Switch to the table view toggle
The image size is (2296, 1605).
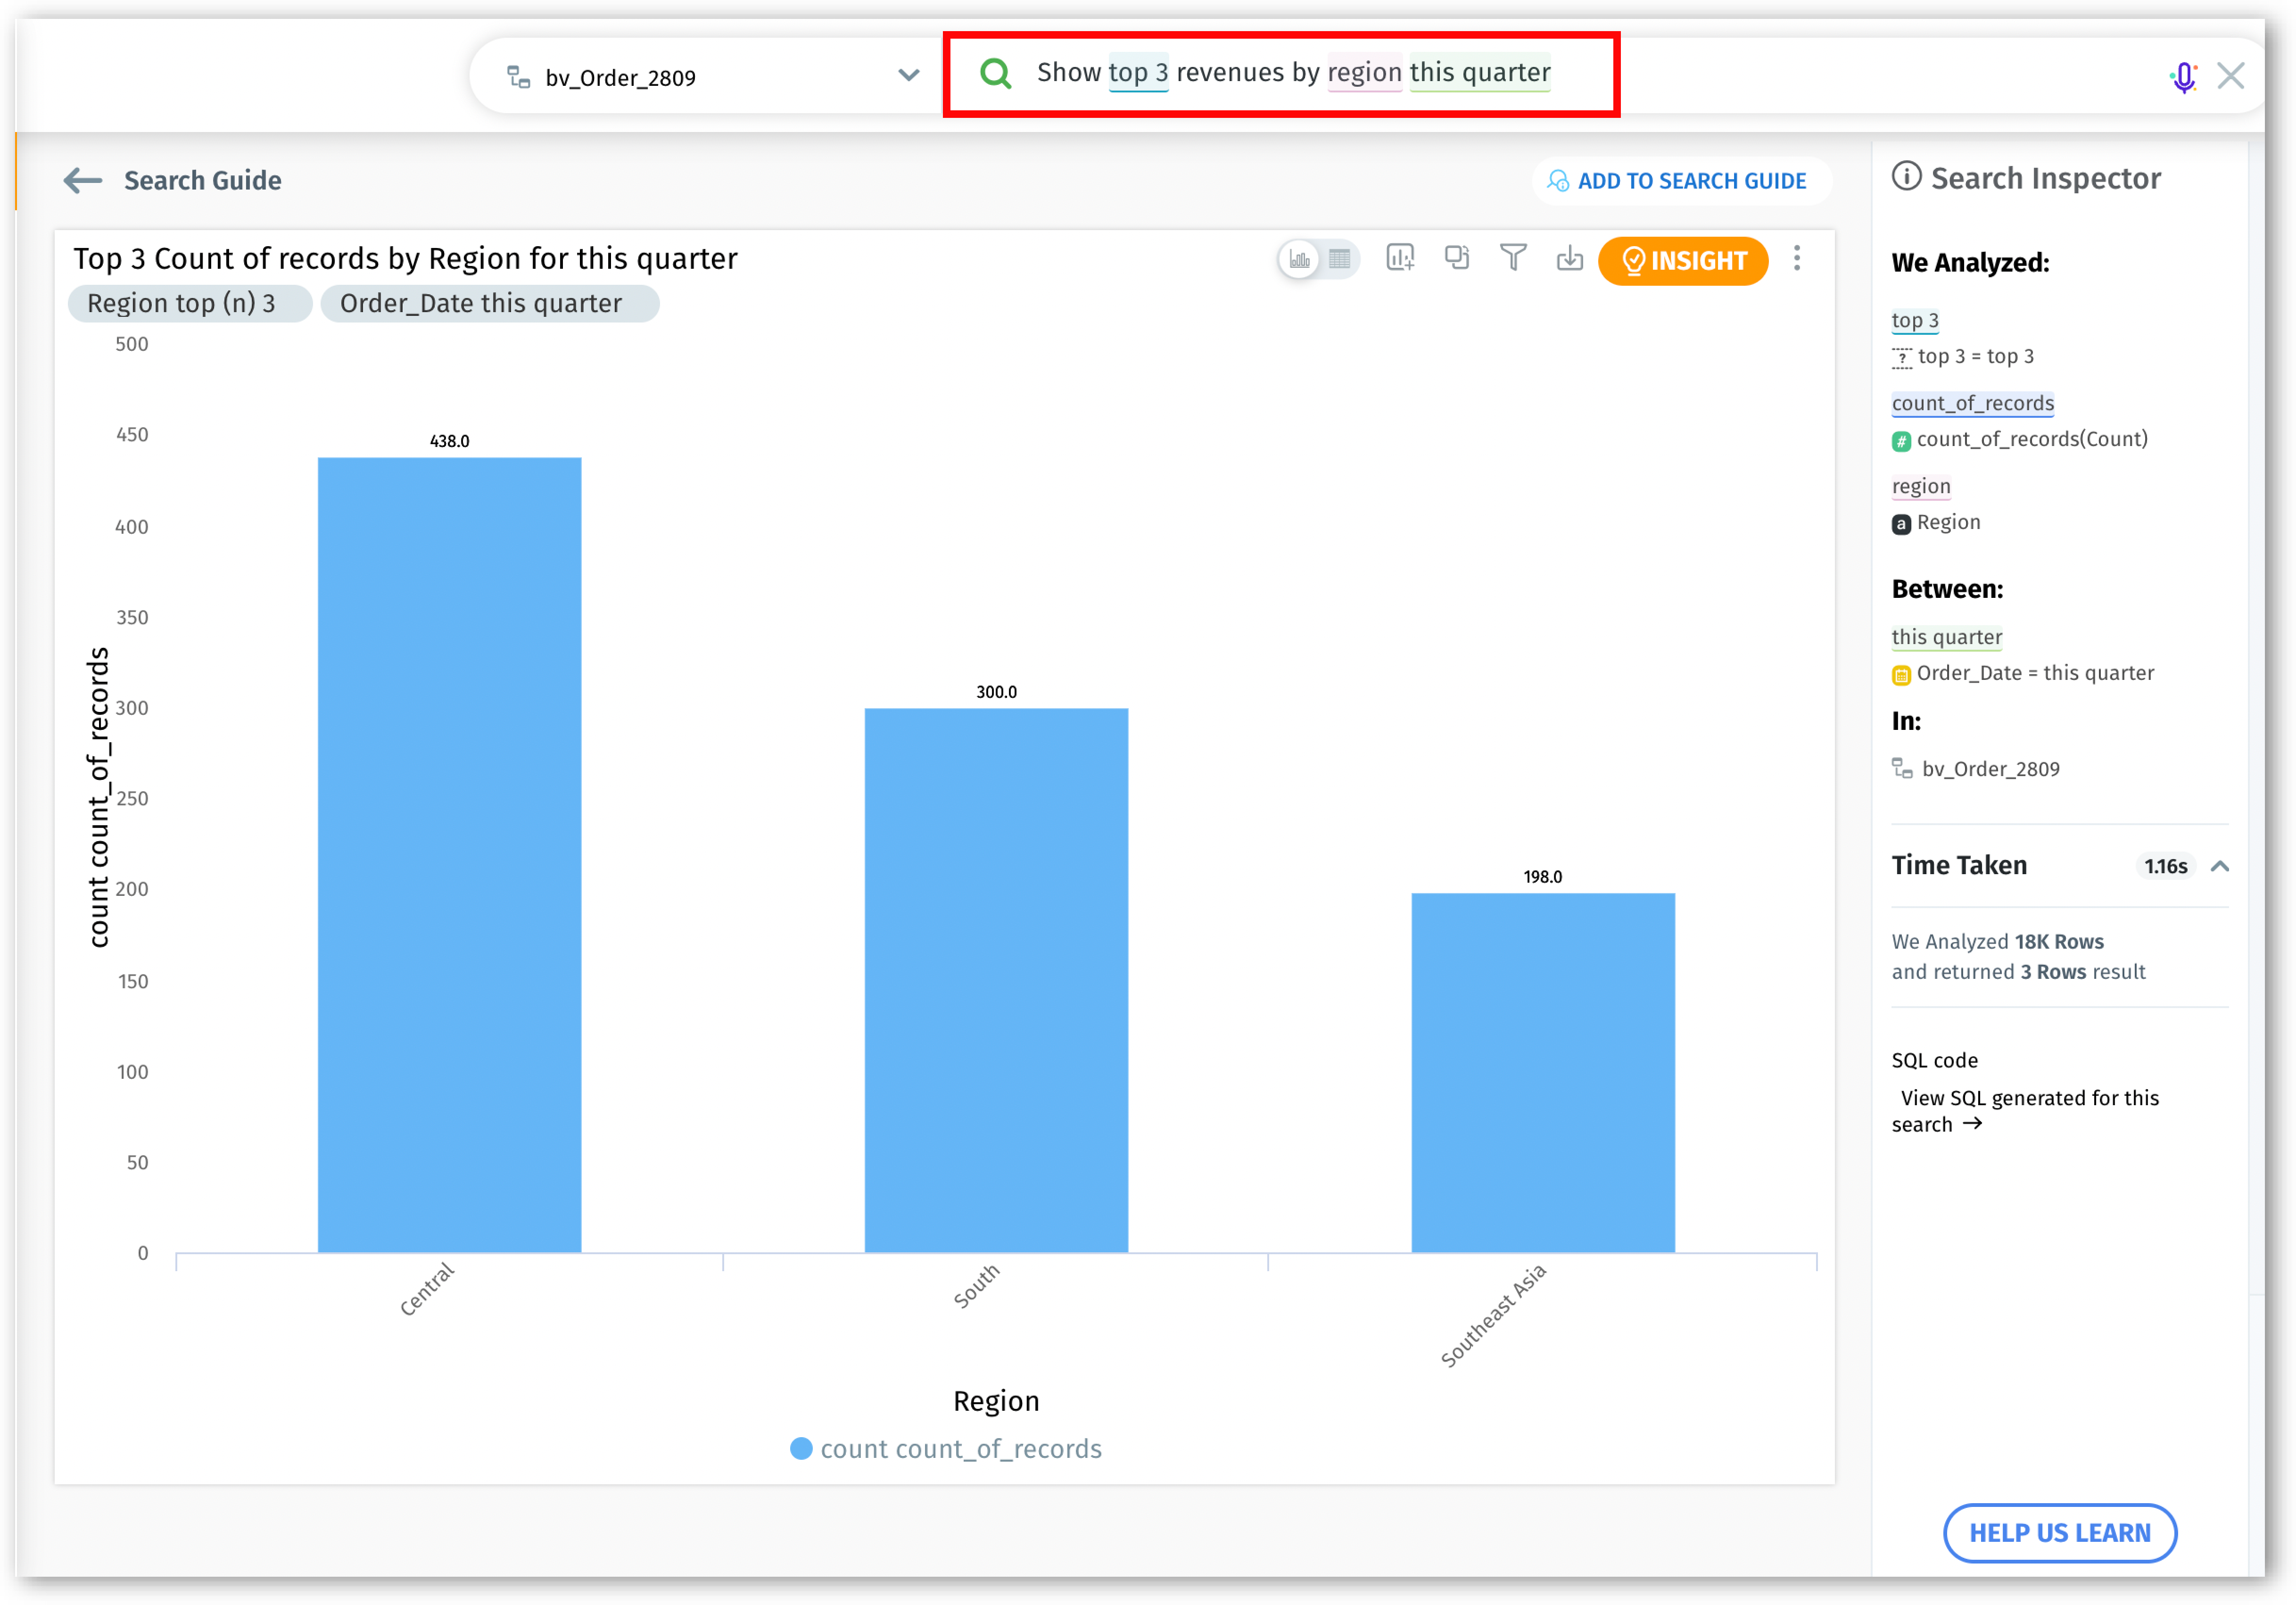tap(1340, 259)
